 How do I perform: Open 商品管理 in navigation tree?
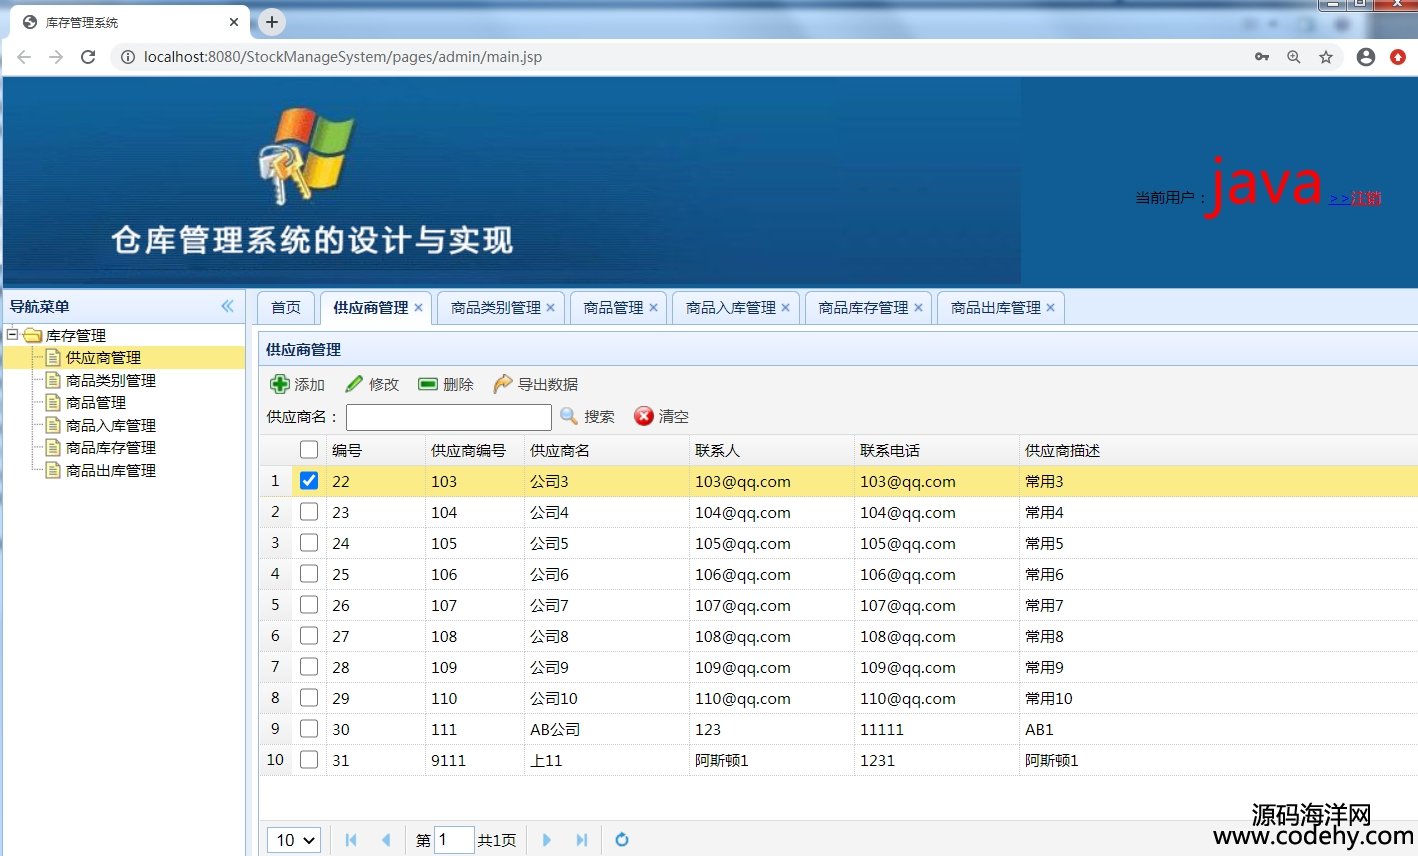[96, 403]
